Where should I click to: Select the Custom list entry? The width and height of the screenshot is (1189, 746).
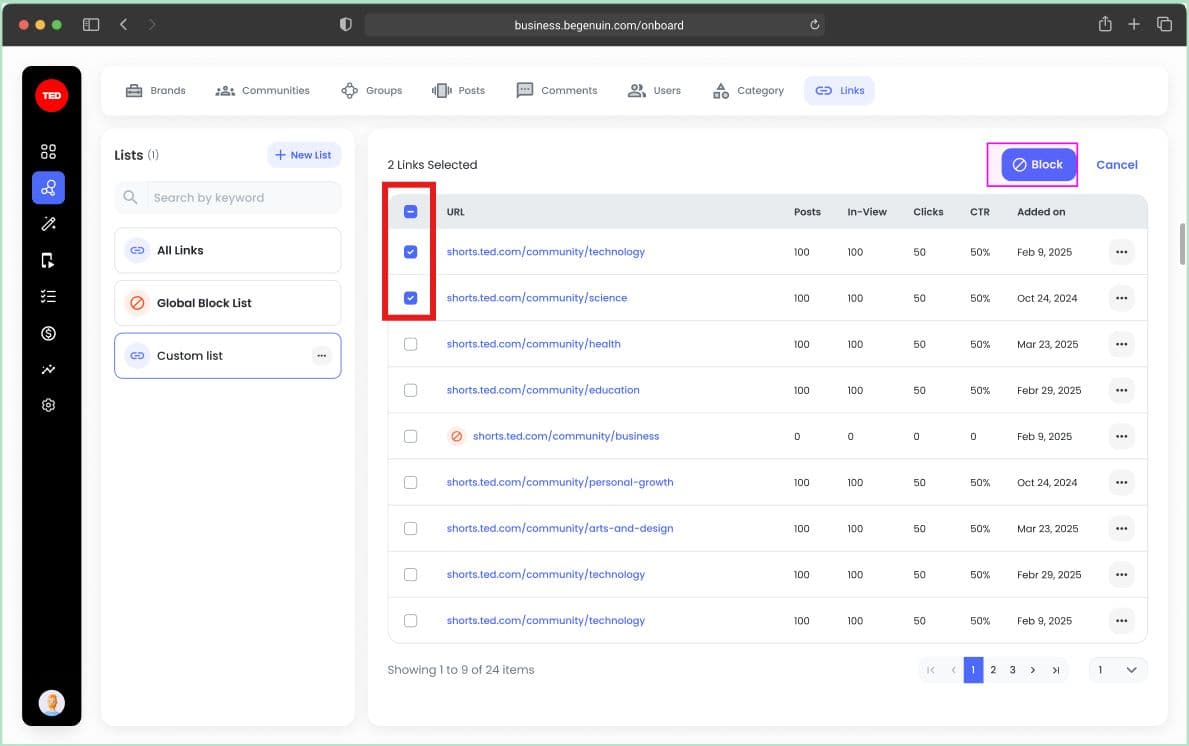(227, 356)
